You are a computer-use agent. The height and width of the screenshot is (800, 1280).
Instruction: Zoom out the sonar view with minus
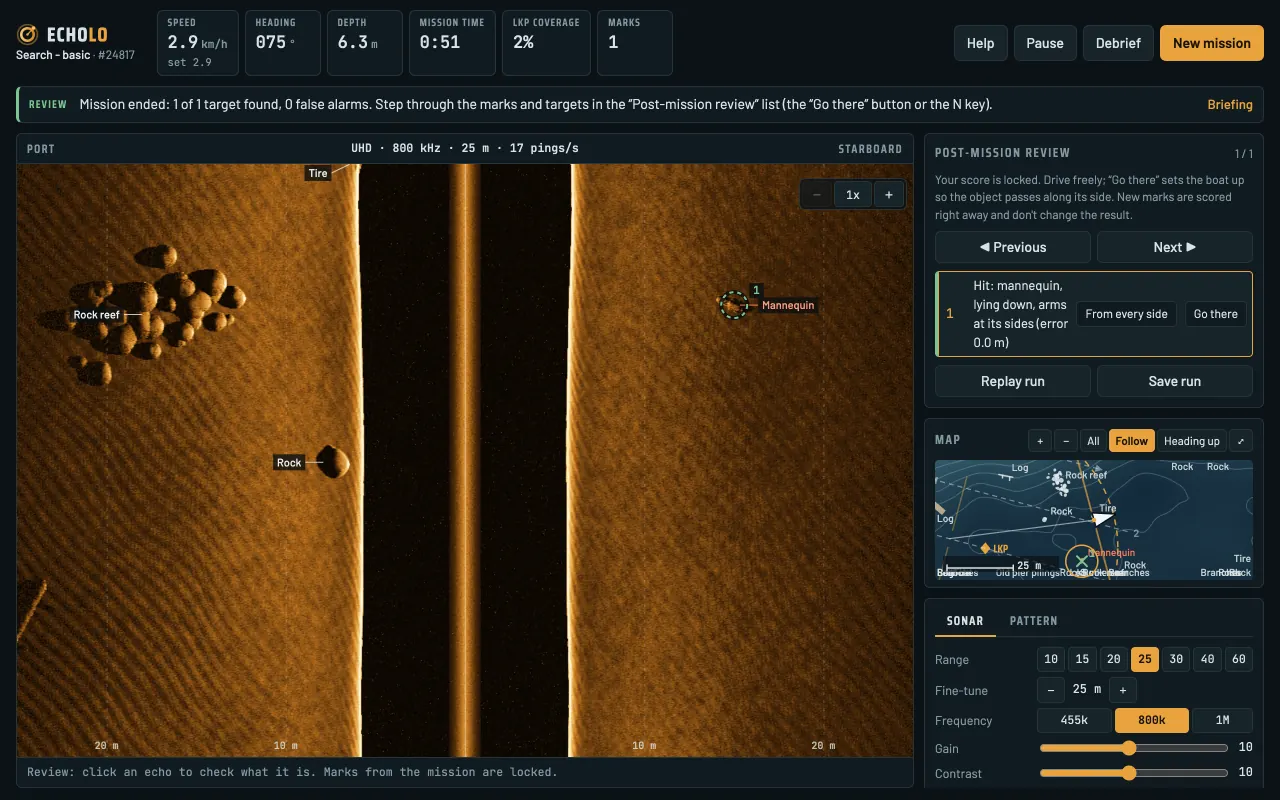(817, 195)
